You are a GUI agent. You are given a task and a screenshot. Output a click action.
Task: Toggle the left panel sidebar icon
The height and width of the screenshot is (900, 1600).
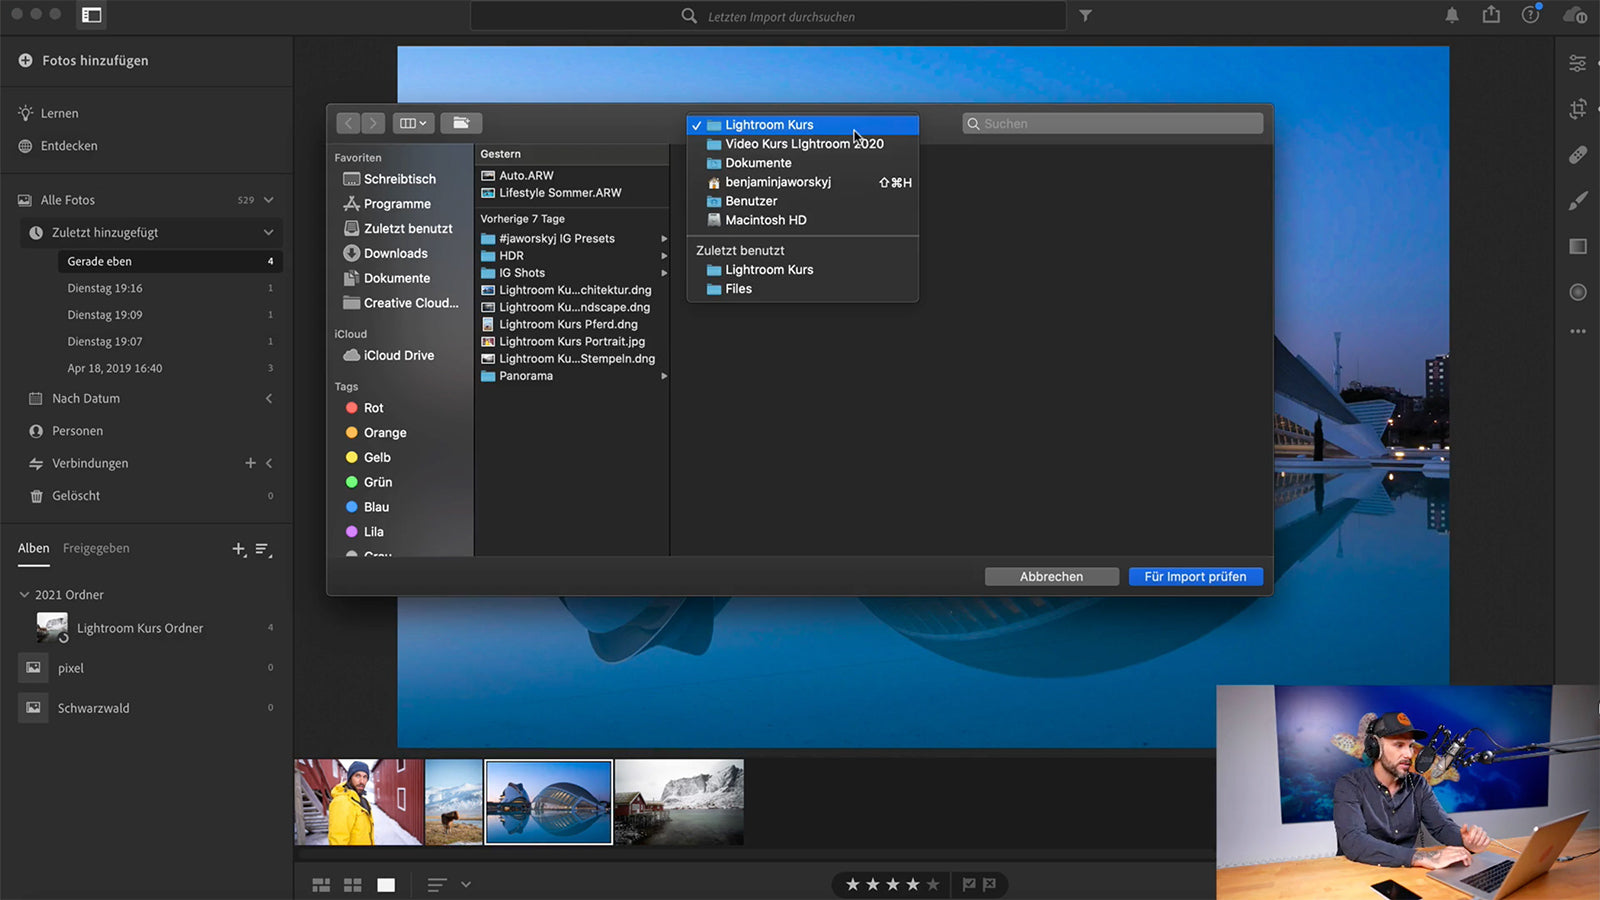point(92,15)
